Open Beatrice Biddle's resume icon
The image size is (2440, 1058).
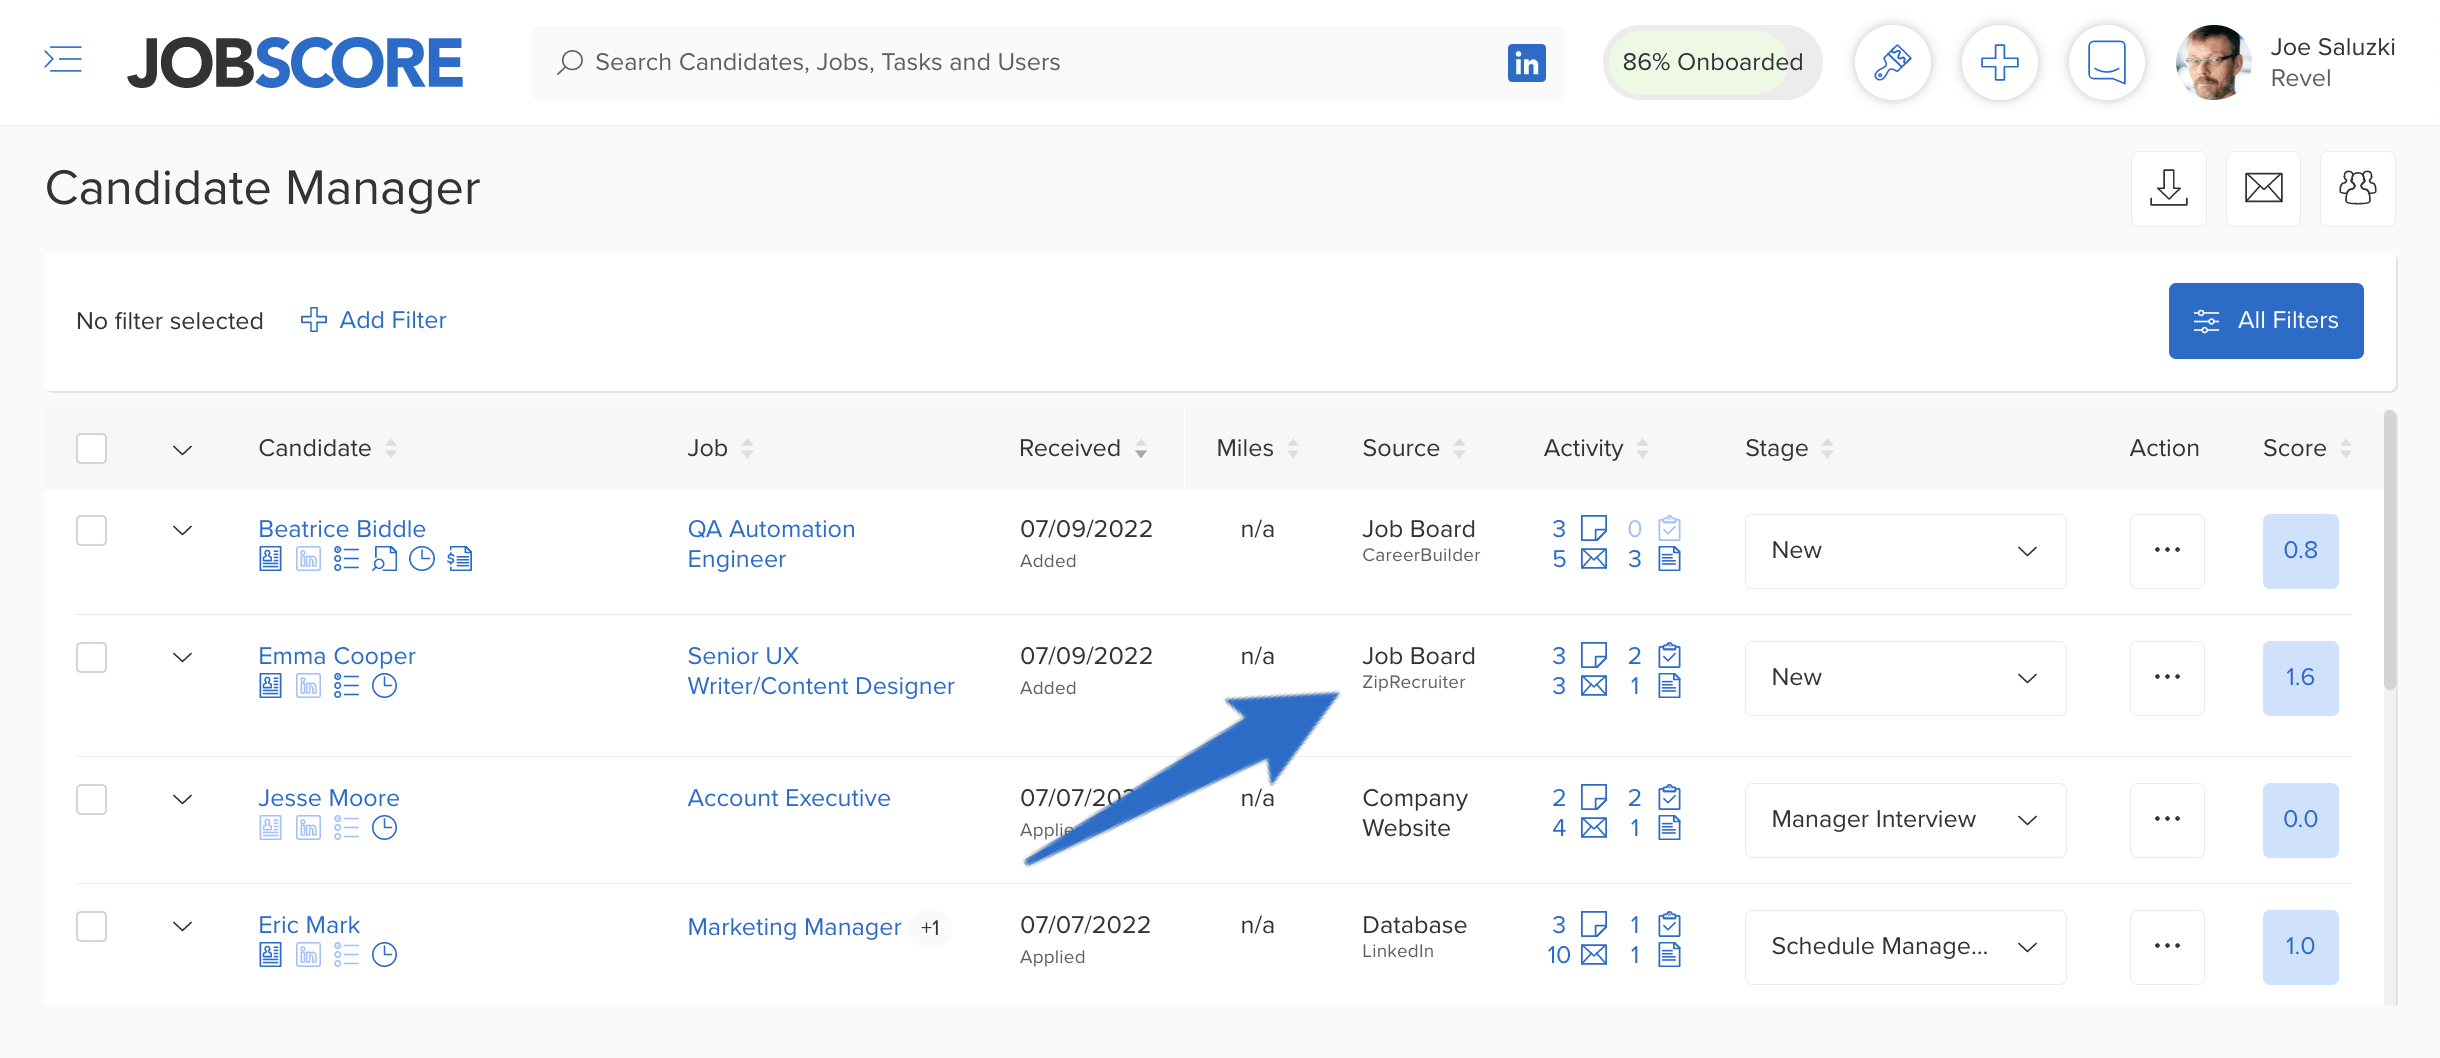click(270, 559)
